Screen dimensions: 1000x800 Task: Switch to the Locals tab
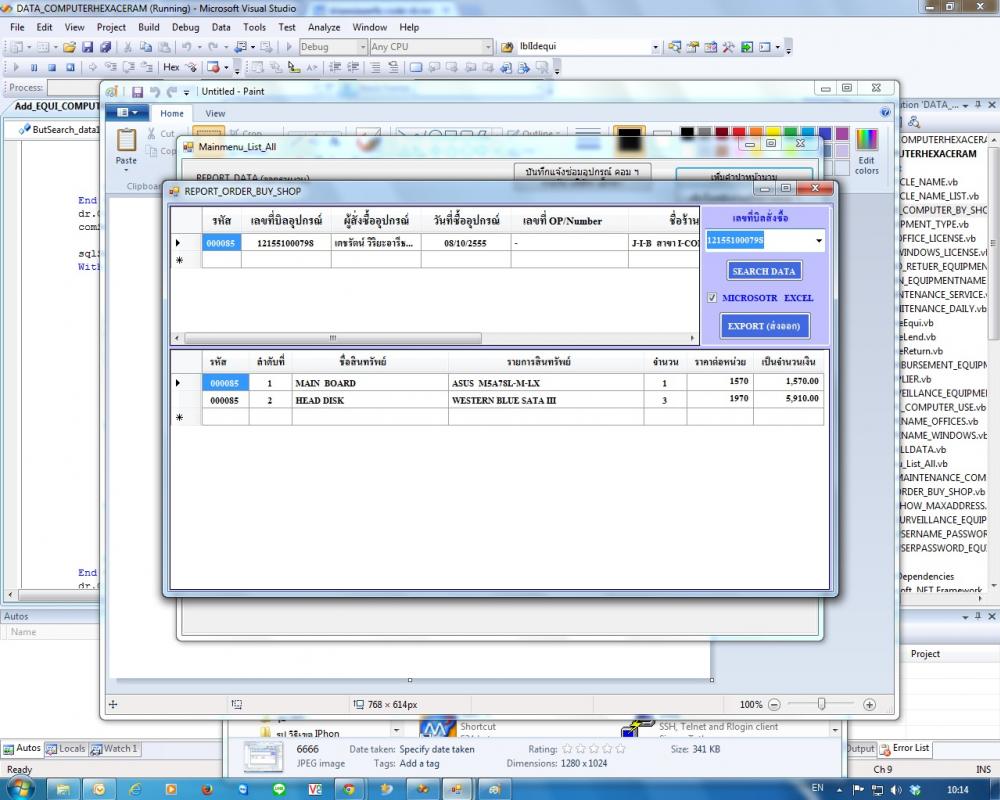coord(66,749)
